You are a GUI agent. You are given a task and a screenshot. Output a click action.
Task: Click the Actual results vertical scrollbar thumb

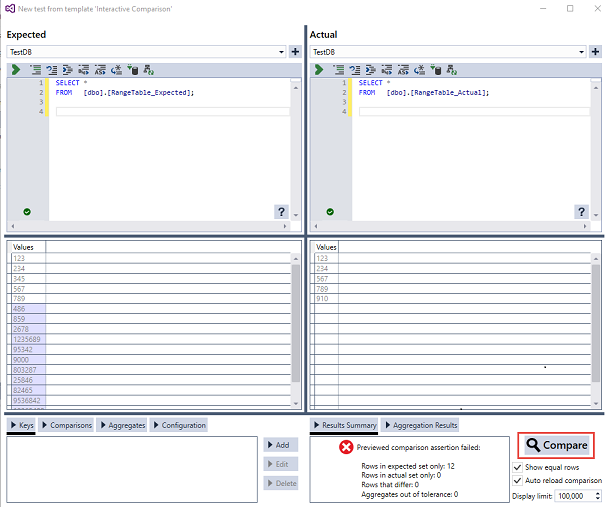pos(596,323)
